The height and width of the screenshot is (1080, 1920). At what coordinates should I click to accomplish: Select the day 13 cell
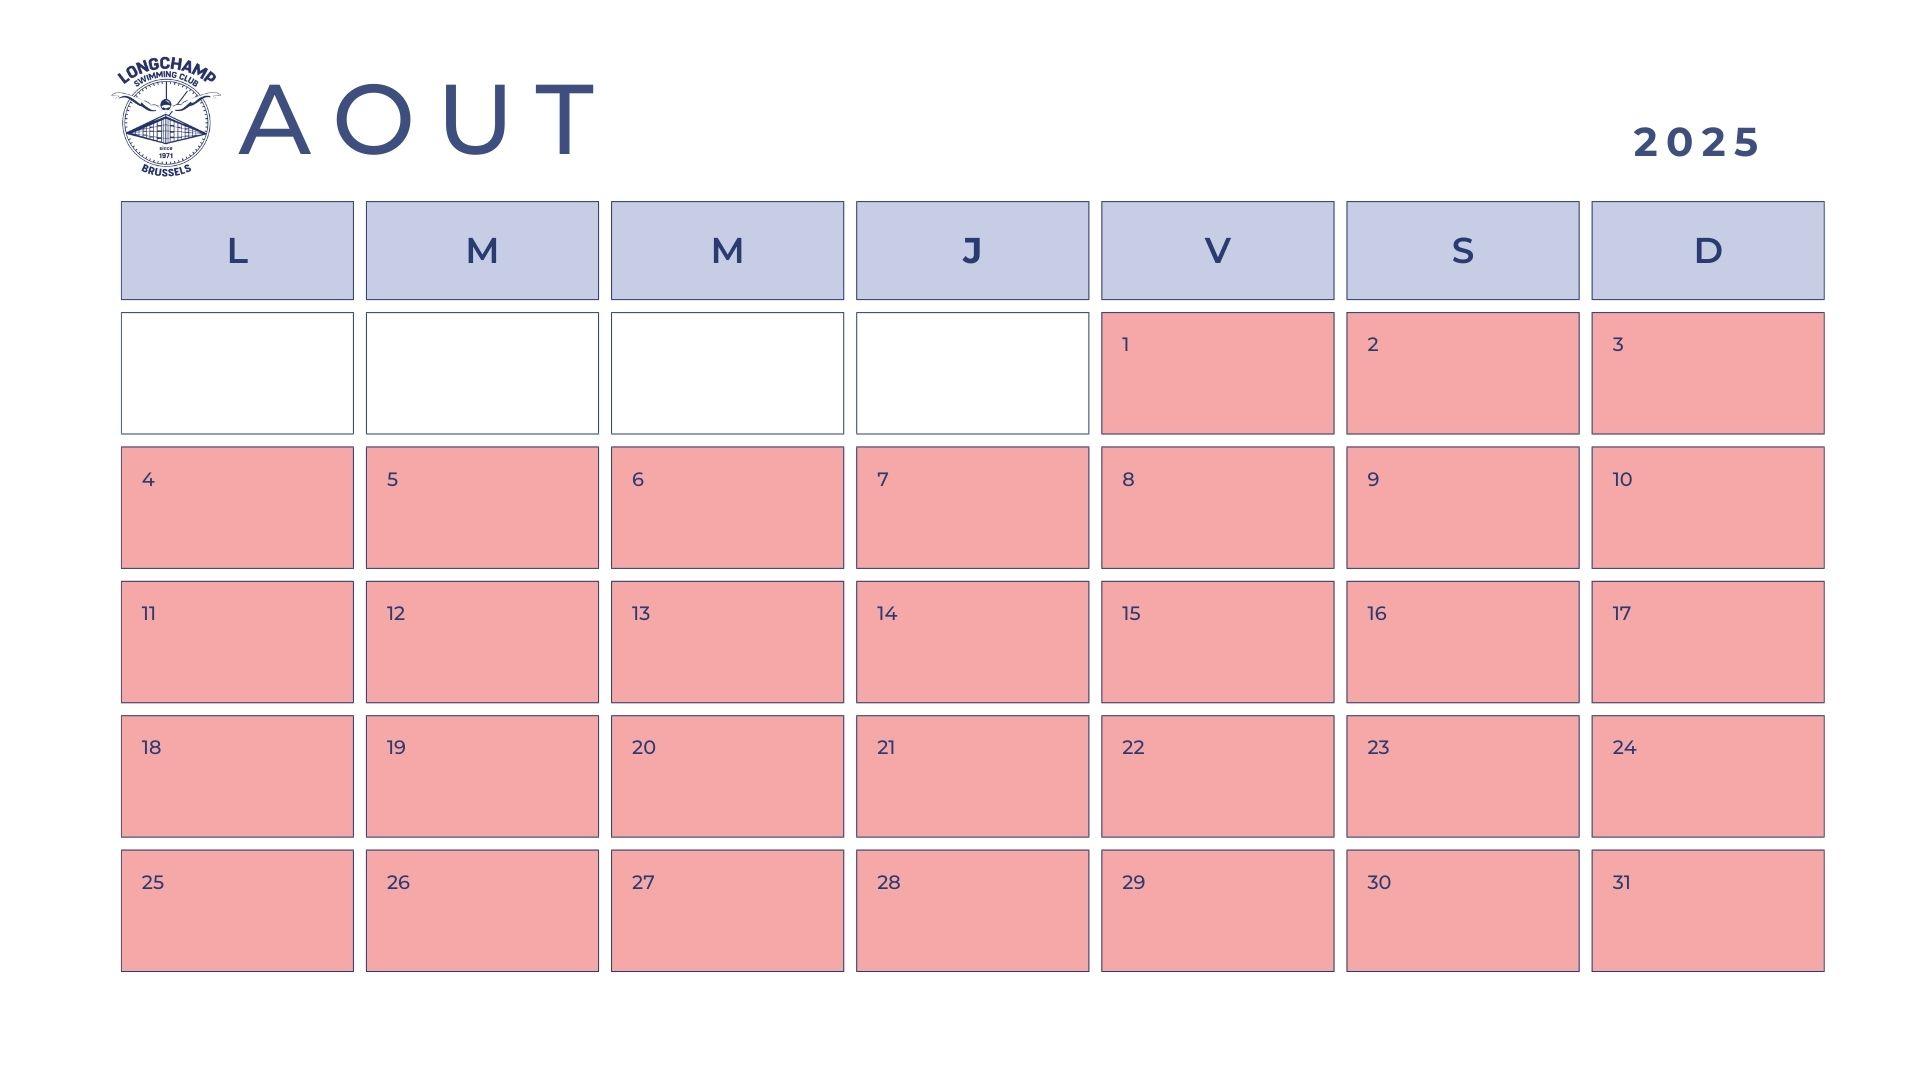tap(727, 642)
